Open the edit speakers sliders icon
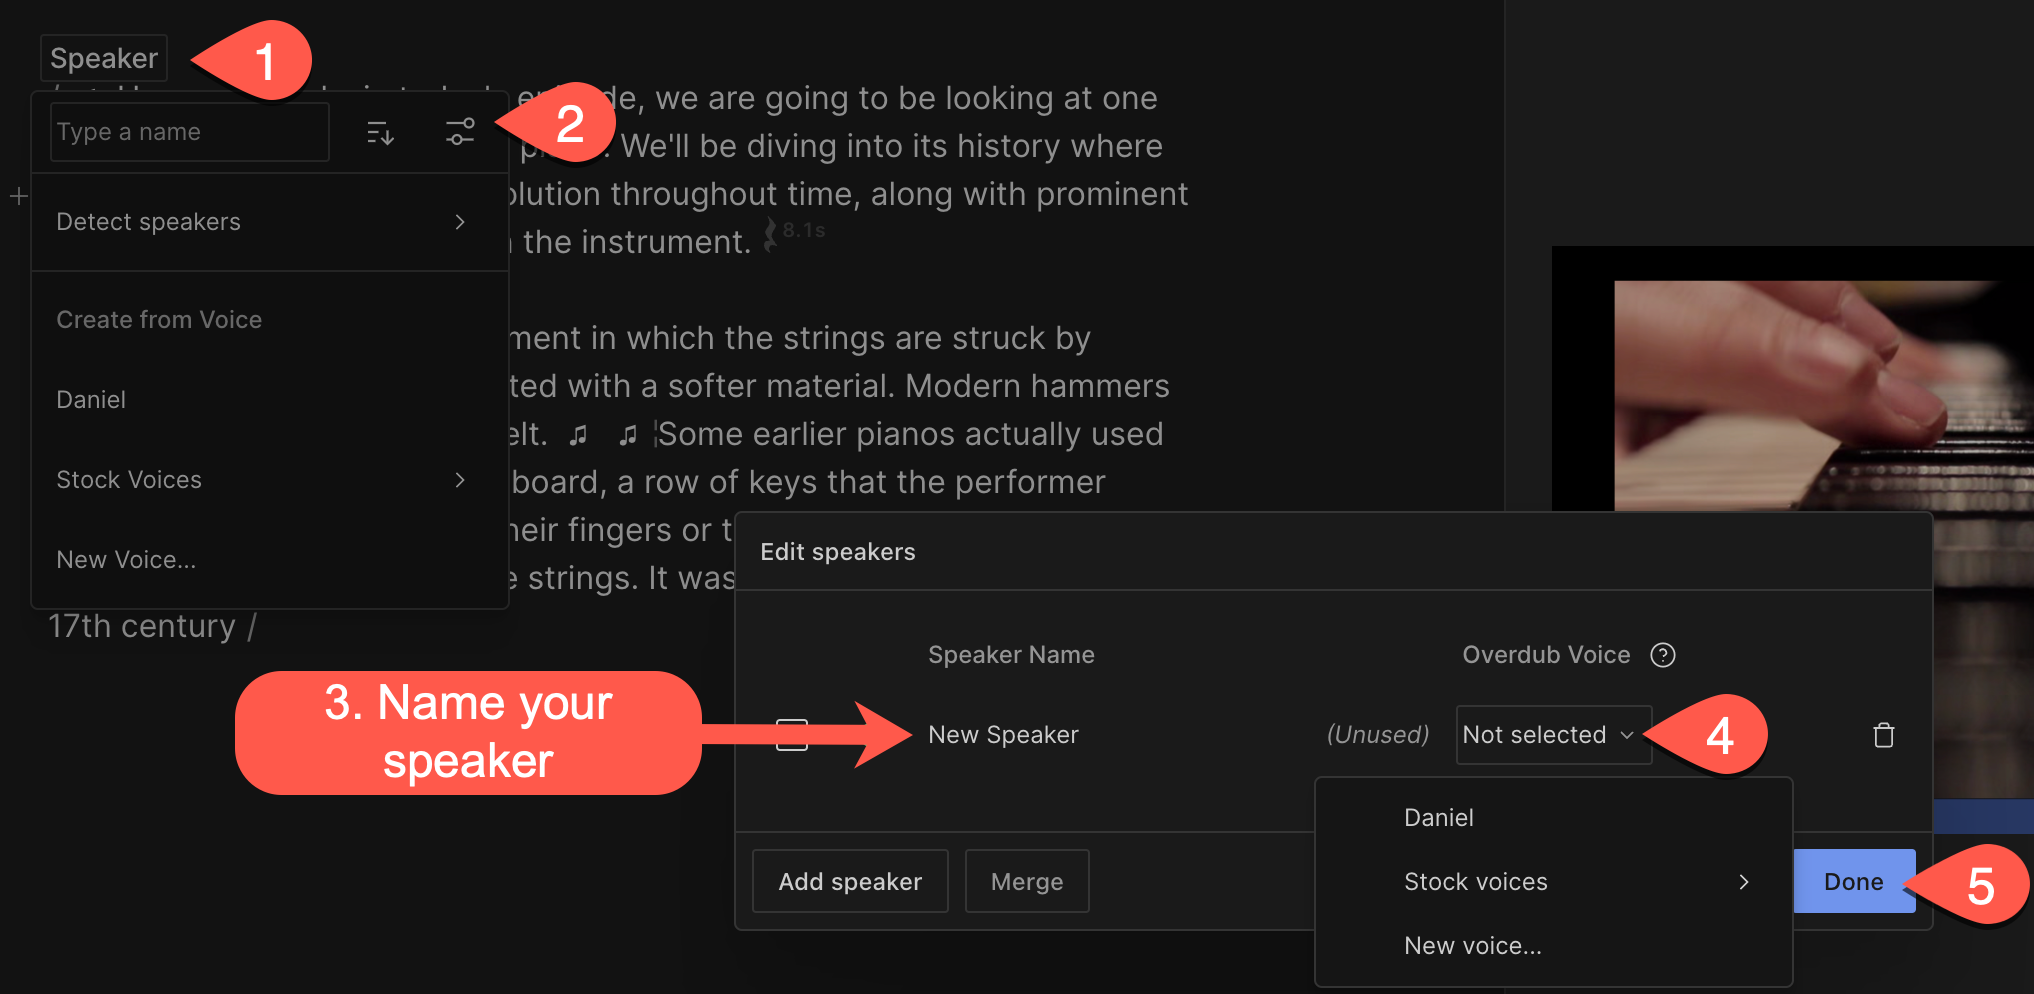The image size is (2034, 994). (460, 132)
